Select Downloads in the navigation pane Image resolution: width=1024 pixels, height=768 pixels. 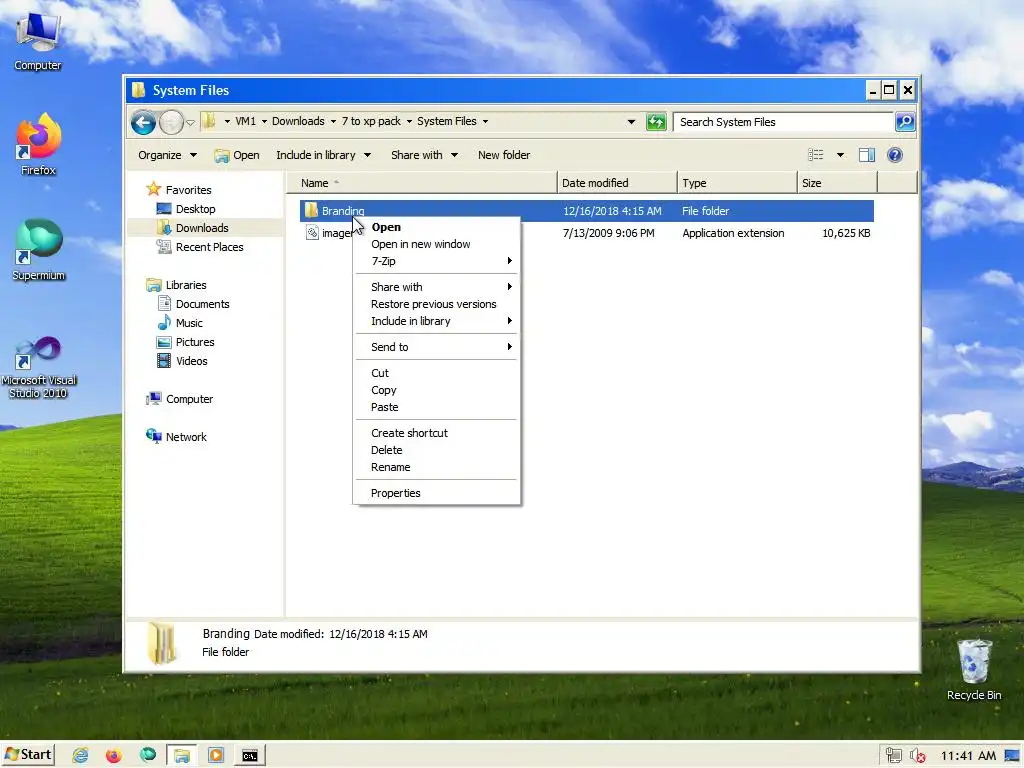pos(202,228)
